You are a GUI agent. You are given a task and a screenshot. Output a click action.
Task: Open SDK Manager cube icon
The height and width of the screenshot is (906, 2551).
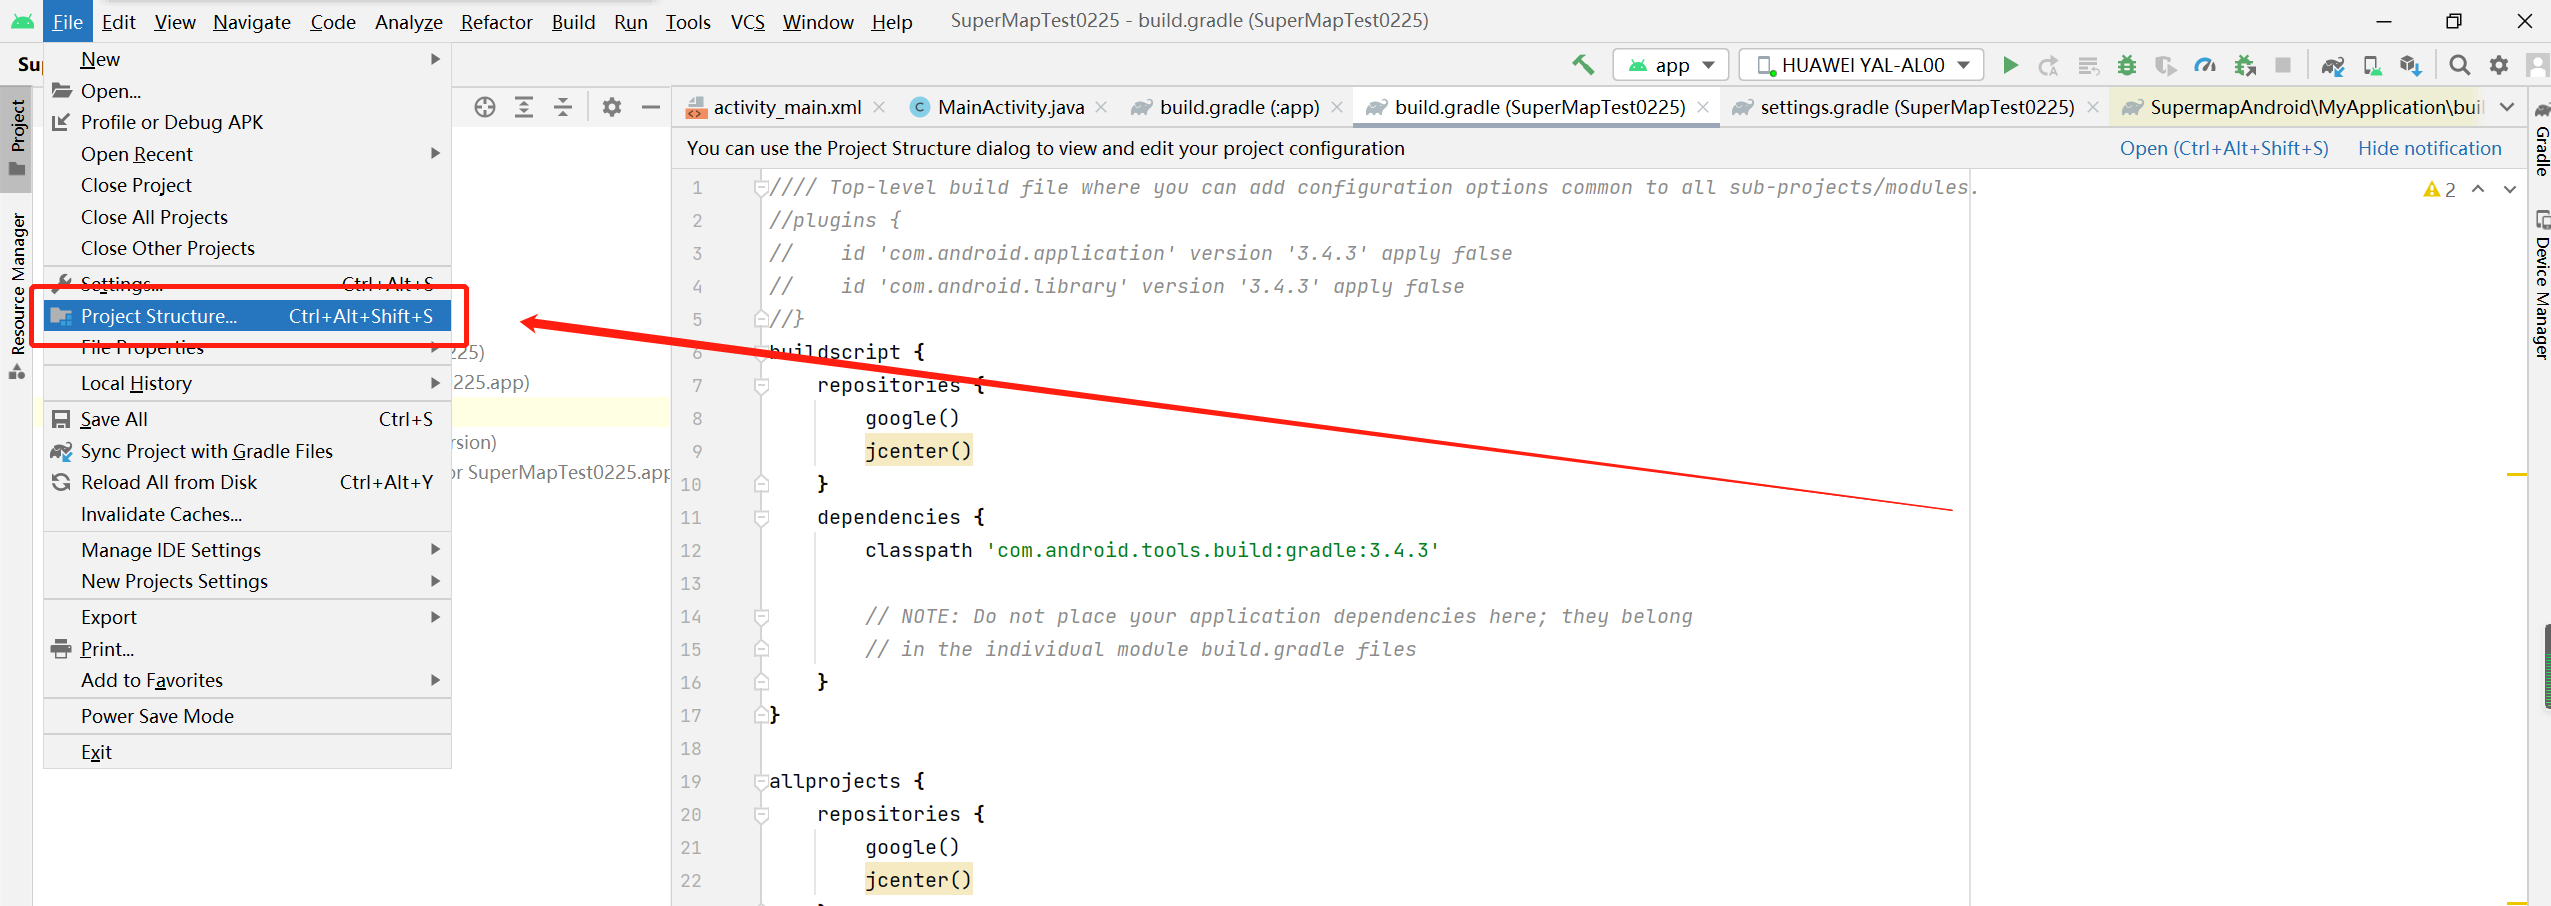click(x=2410, y=65)
